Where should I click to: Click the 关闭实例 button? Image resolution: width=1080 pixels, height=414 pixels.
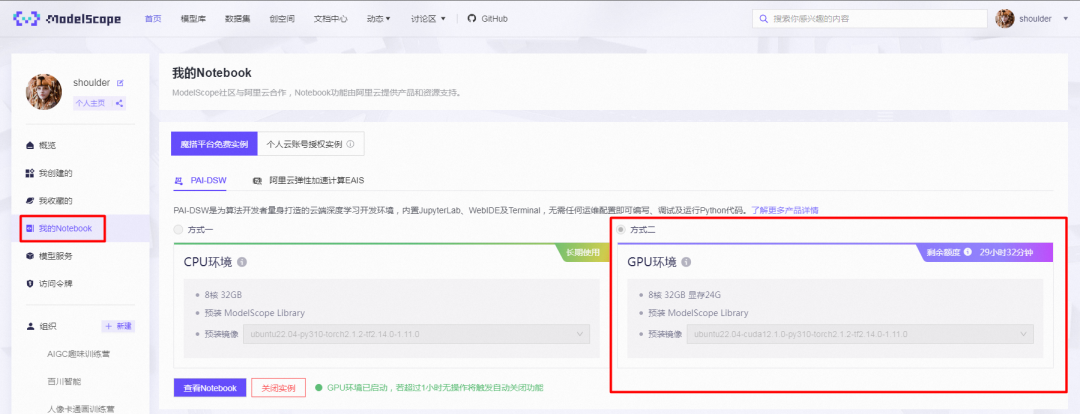coord(278,388)
